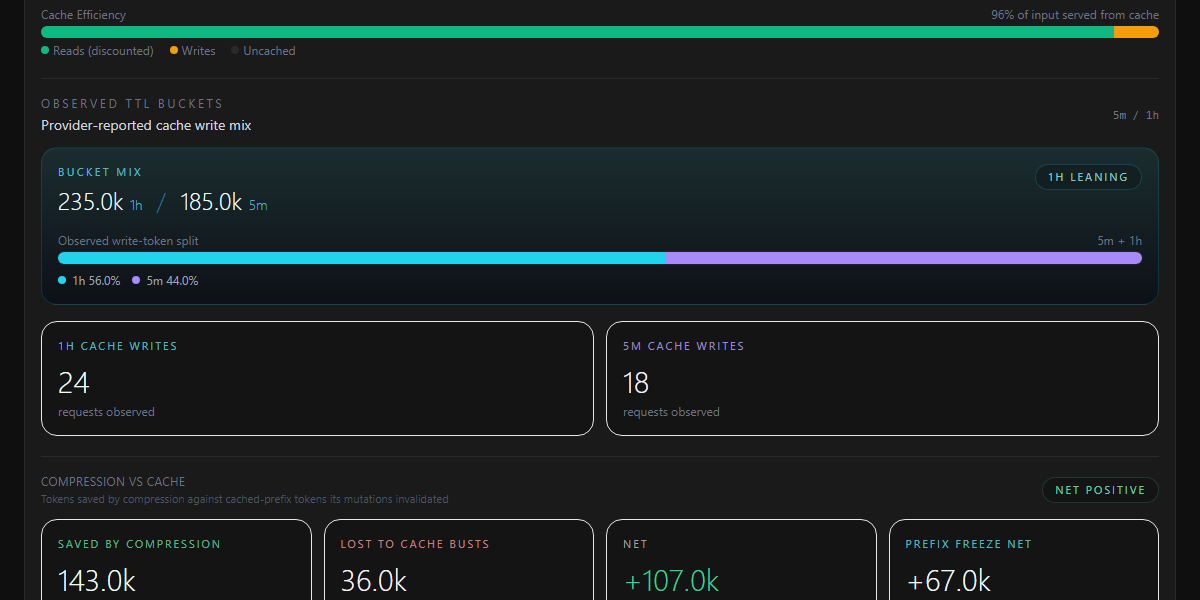Image resolution: width=1200 pixels, height=600 pixels.
Task: Click the cyan 1h 56.0% legend dot
Action: pyautogui.click(x=62, y=281)
